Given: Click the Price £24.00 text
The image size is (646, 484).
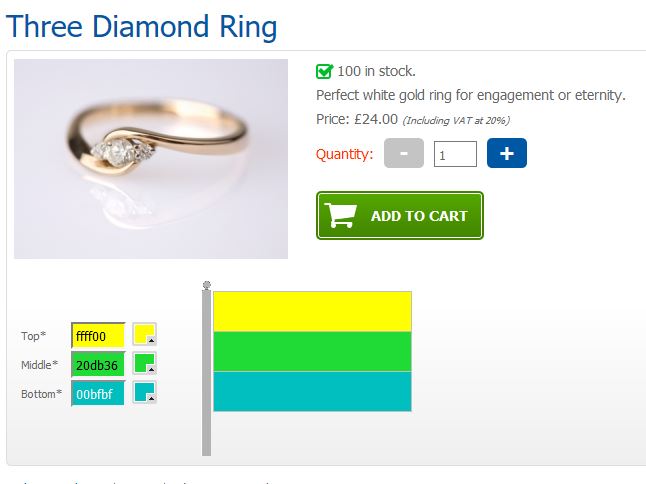Looking at the screenshot, I should pos(357,119).
